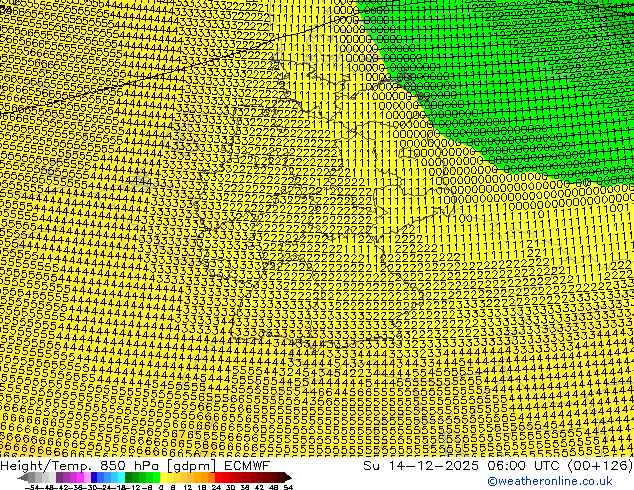Click the '[gdpm]' unit label
Viewport: 634px width, 490px height.
click(192, 466)
